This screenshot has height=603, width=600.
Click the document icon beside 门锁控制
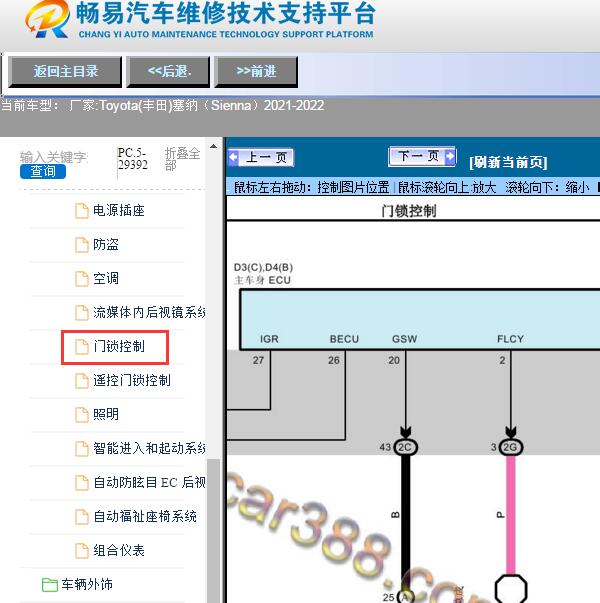82,346
